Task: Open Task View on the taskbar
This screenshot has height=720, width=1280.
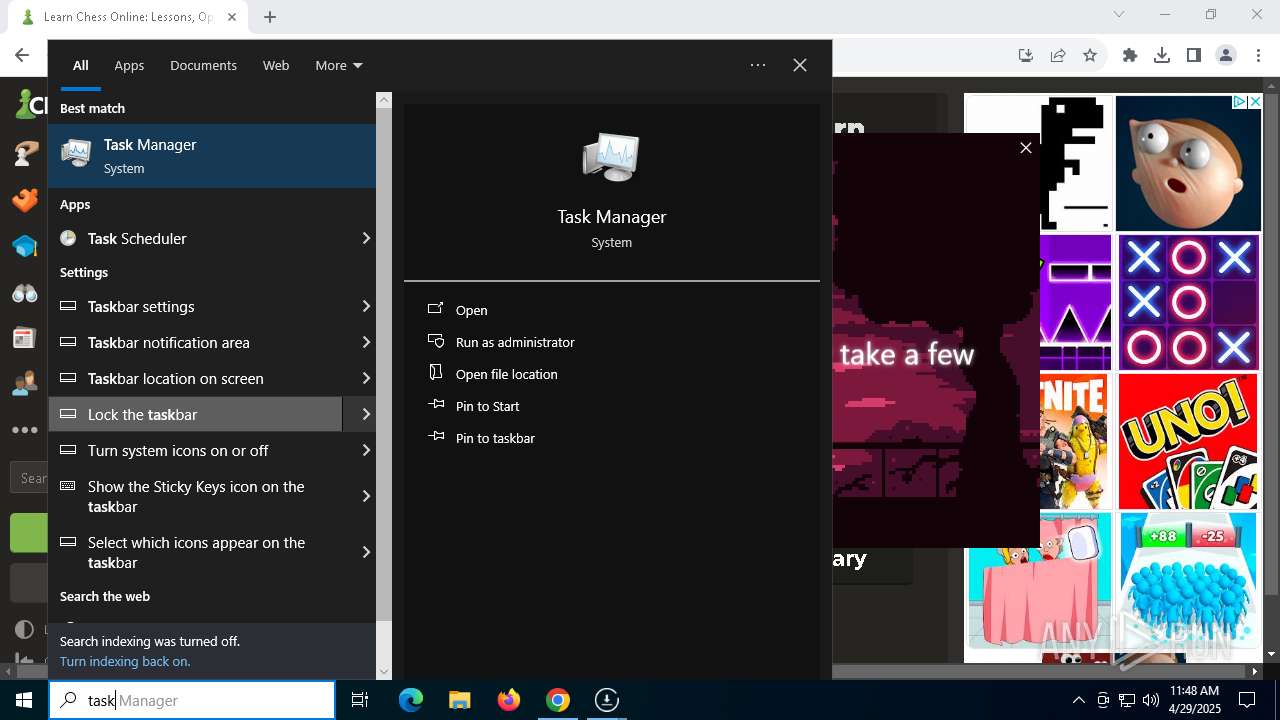Action: pyautogui.click(x=360, y=700)
